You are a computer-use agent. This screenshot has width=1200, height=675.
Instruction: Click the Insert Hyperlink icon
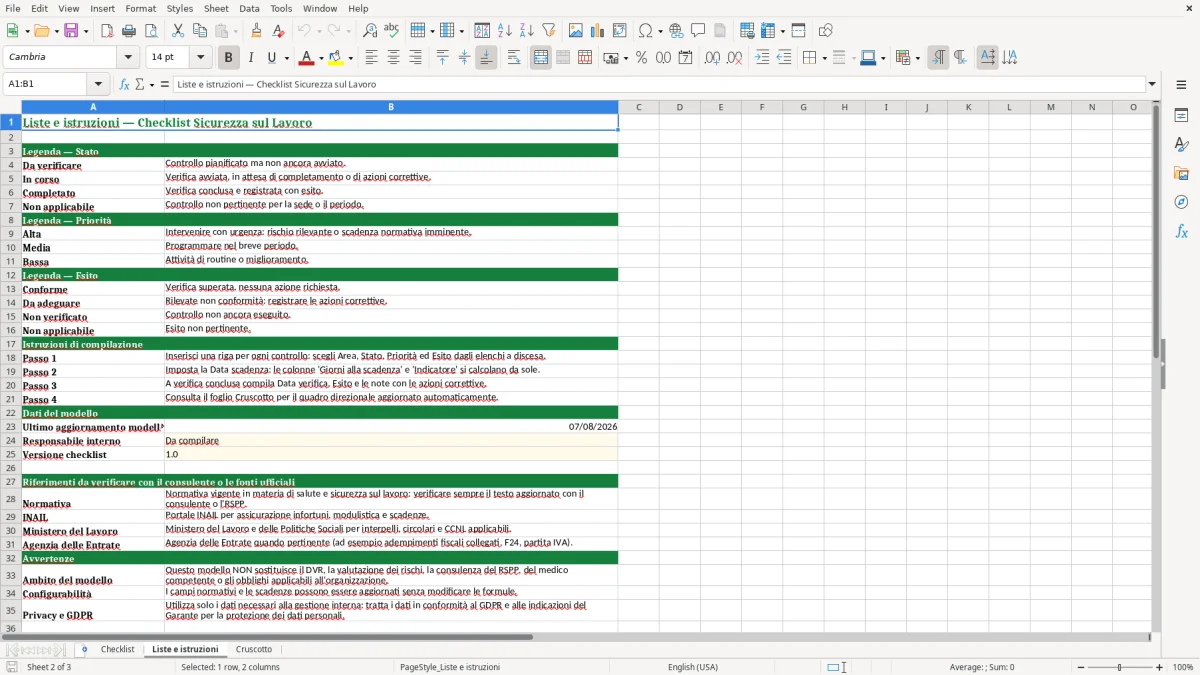[676, 31]
